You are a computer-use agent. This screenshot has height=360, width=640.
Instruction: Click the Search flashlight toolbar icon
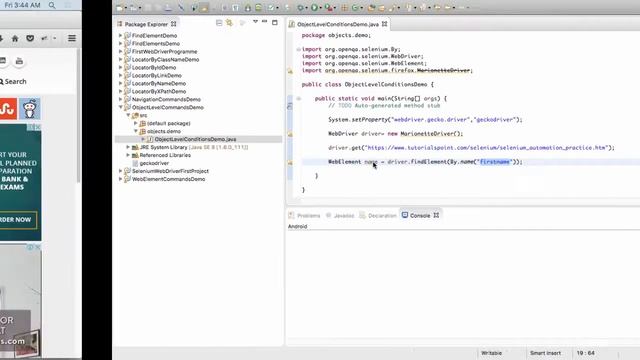click(x=391, y=7)
